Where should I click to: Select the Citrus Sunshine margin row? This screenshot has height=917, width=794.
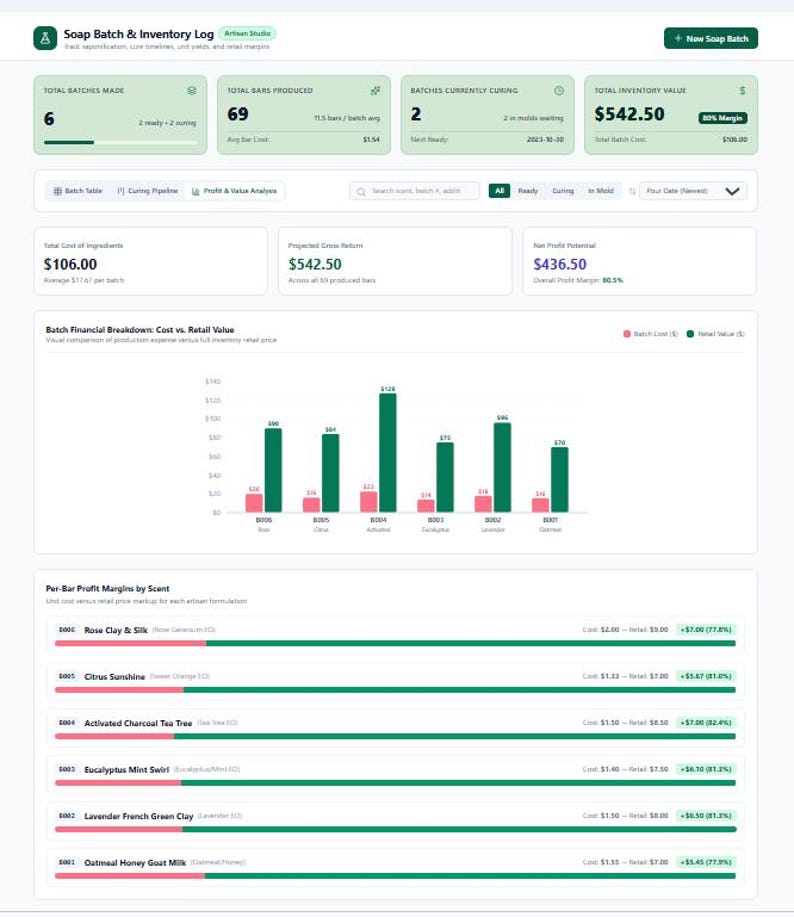pos(395,682)
